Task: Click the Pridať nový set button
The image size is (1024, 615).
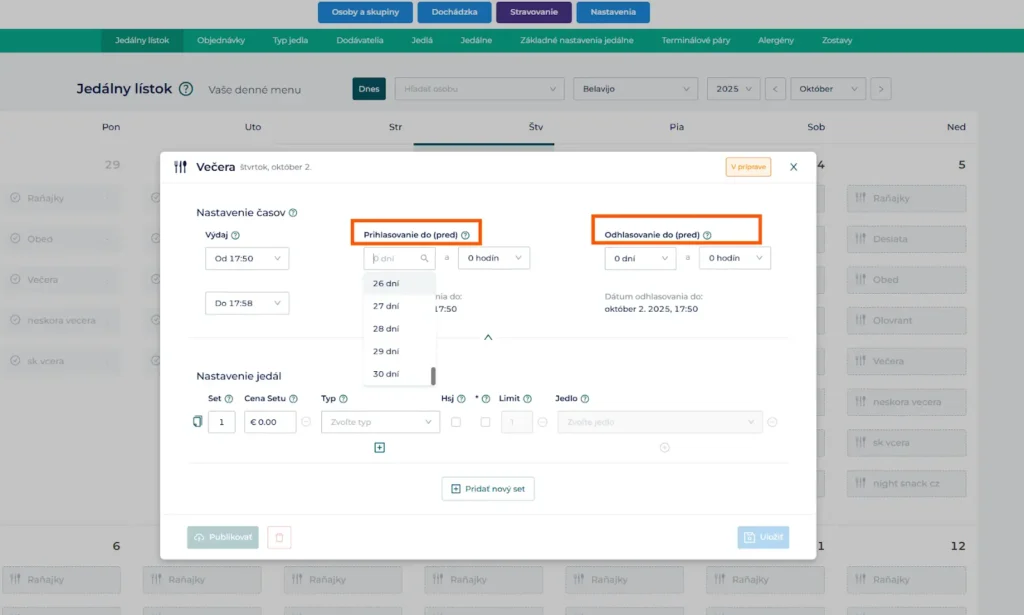Action: [x=488, y=489]
